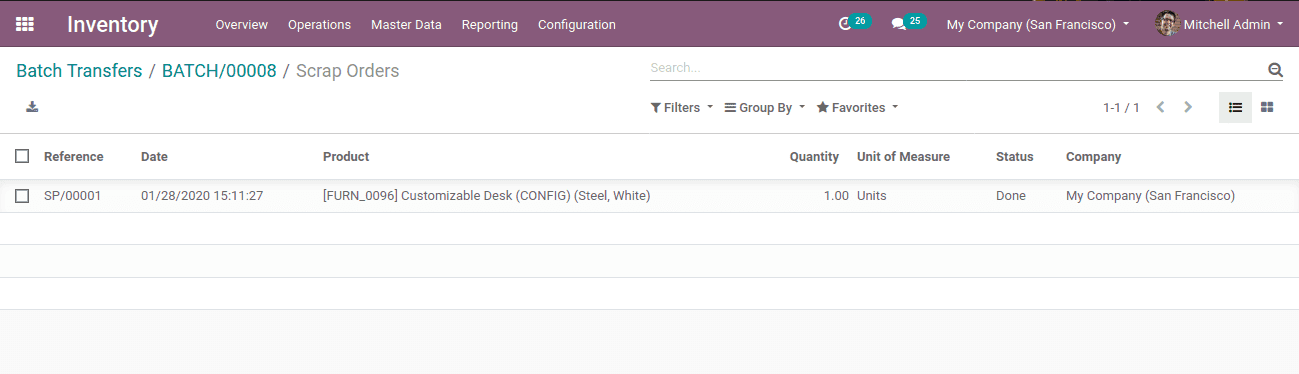This screenshot has height=374, width=1299.
Task: Open the Configuration menu
Action: pos(577,24)
